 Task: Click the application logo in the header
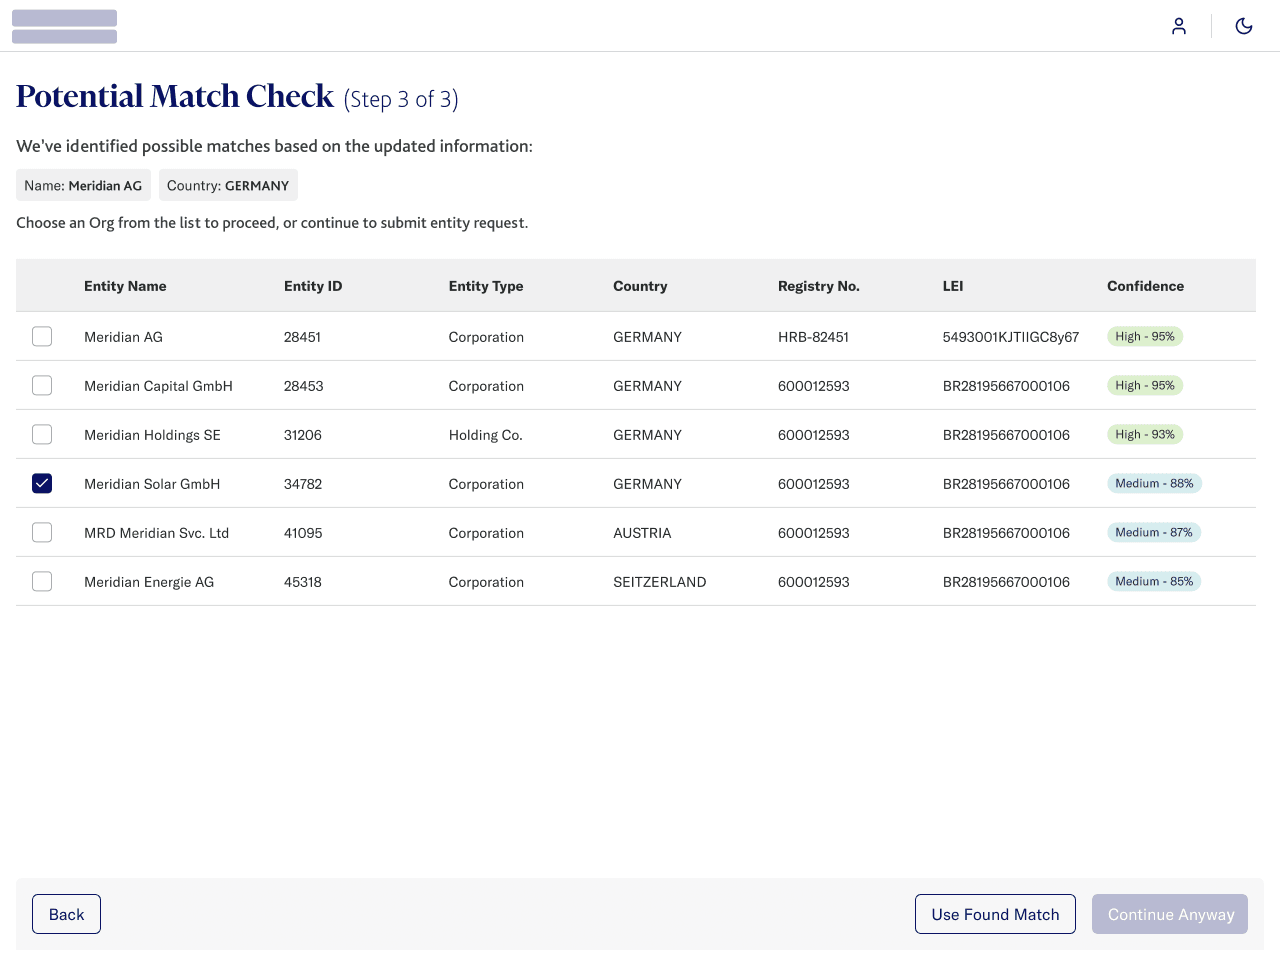point(64,26)
